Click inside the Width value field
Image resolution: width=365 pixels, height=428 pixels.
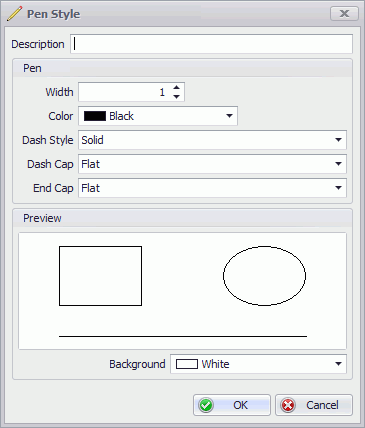(x=125, y=92)
